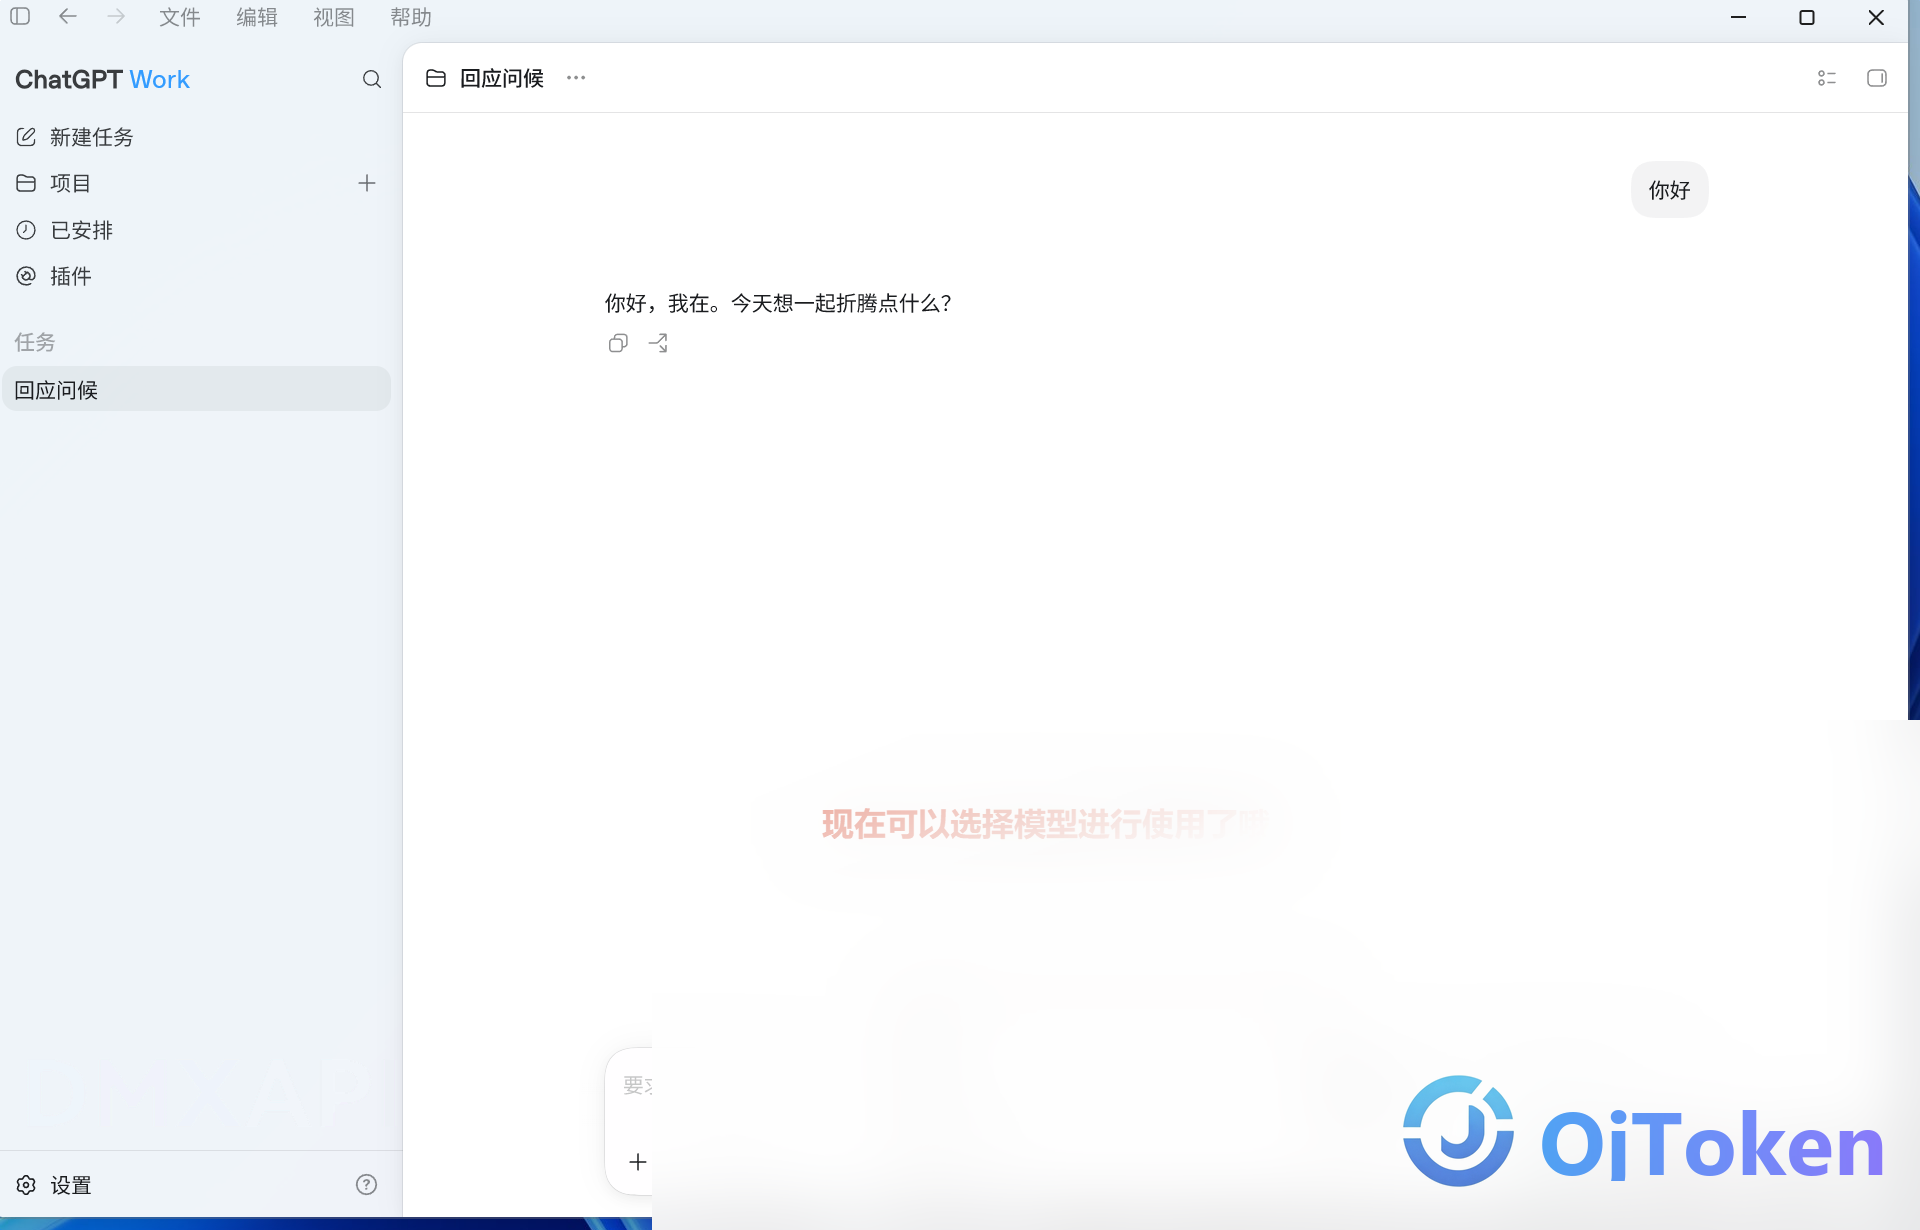The height and width of the screenshot is (1230, 1920).
Task: Open the 文件 menu
Action: (x=180, y=17)
